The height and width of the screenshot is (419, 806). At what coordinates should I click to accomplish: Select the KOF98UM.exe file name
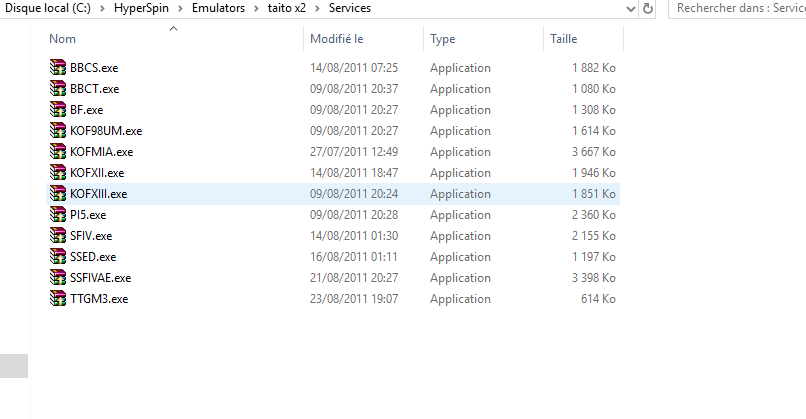(106, 131)
